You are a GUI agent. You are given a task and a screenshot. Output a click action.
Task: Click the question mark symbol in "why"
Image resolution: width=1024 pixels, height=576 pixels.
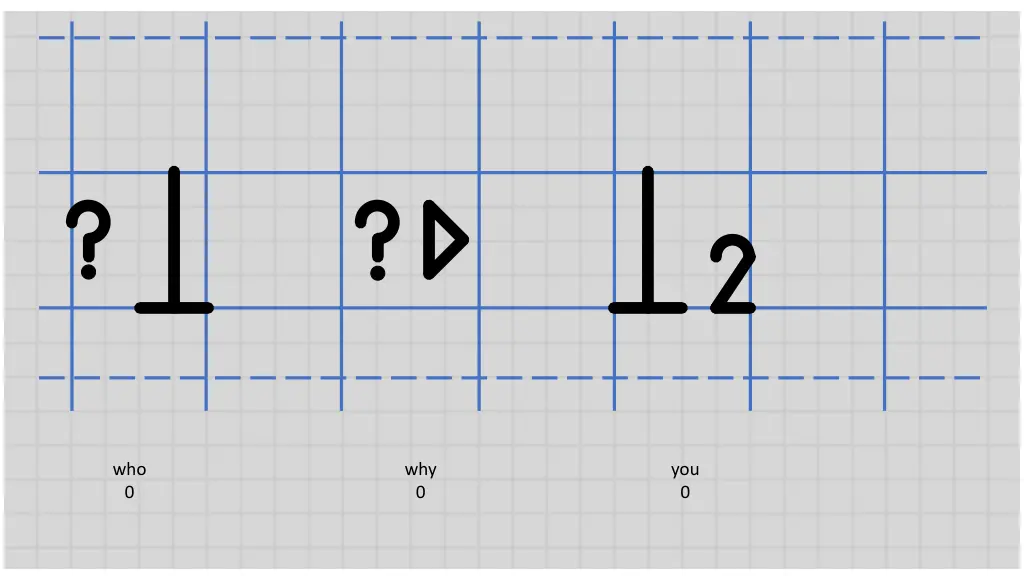377,240
